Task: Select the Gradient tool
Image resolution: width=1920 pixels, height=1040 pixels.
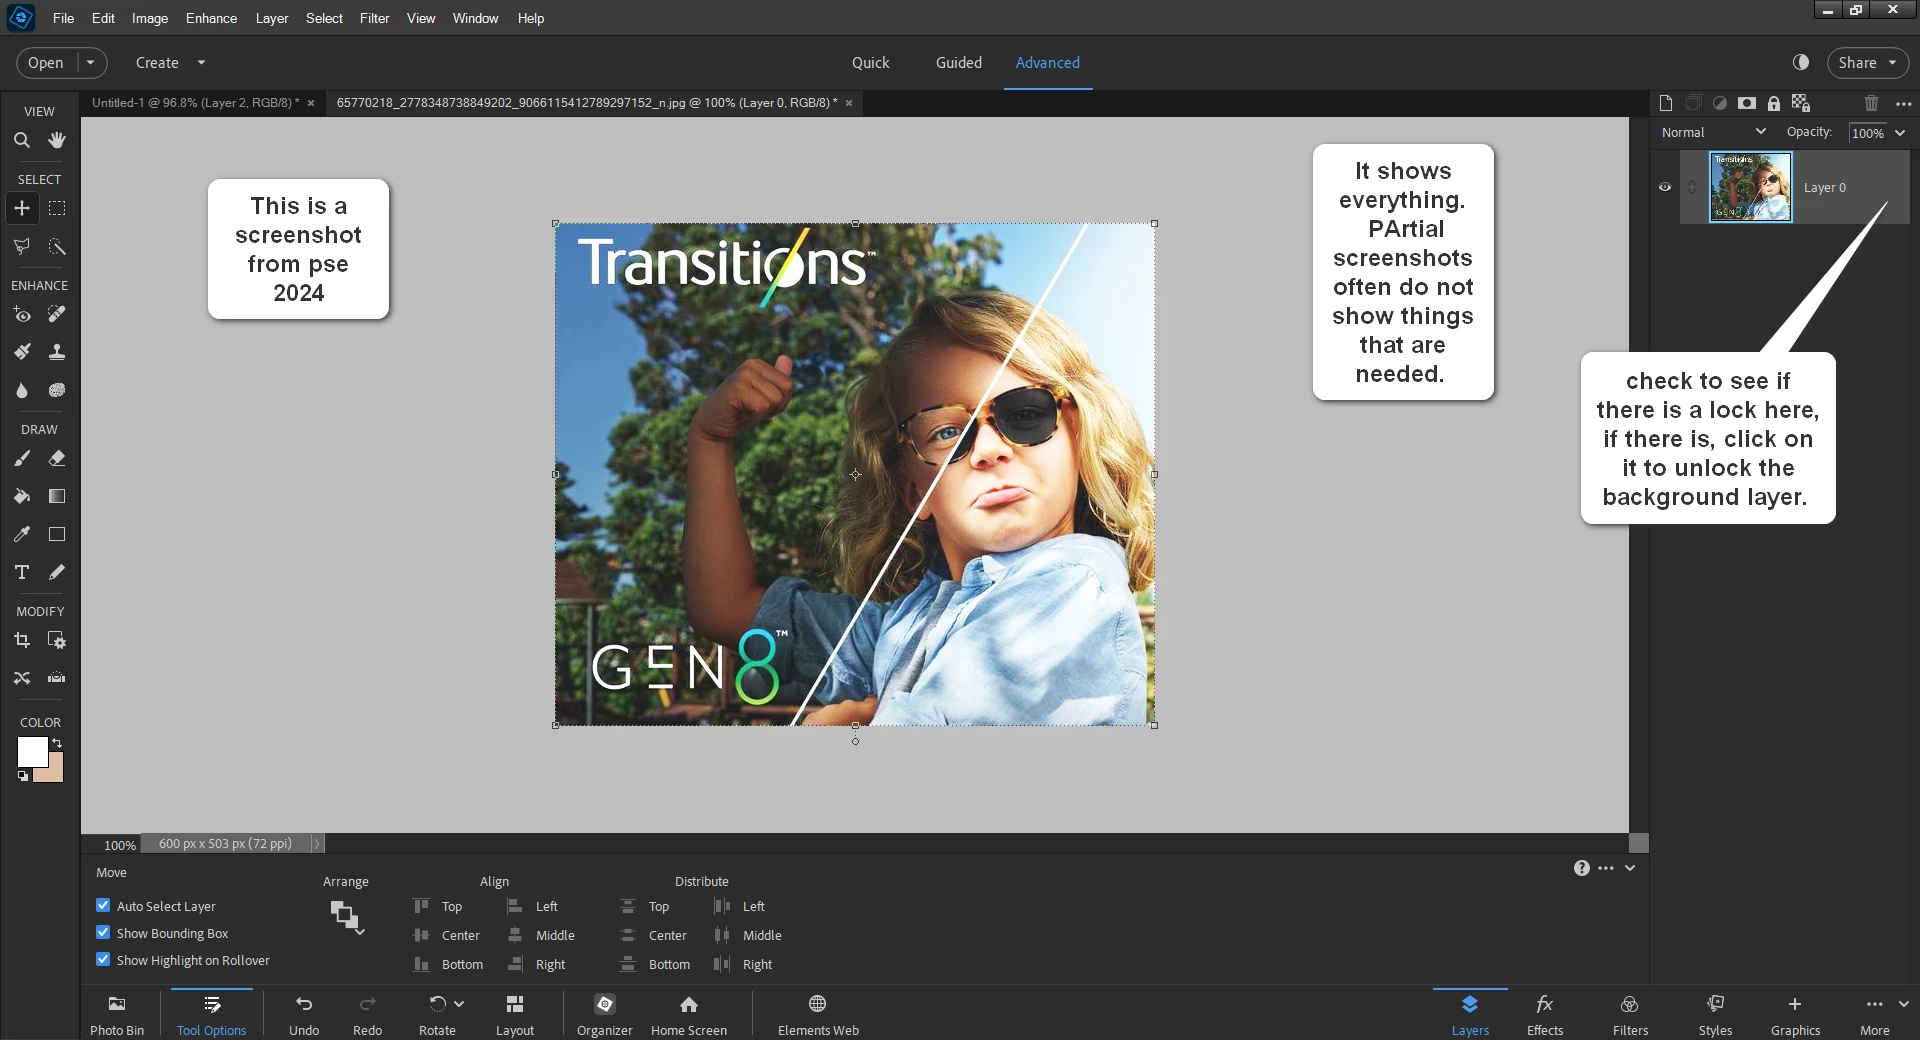Action: coord(57,496)
